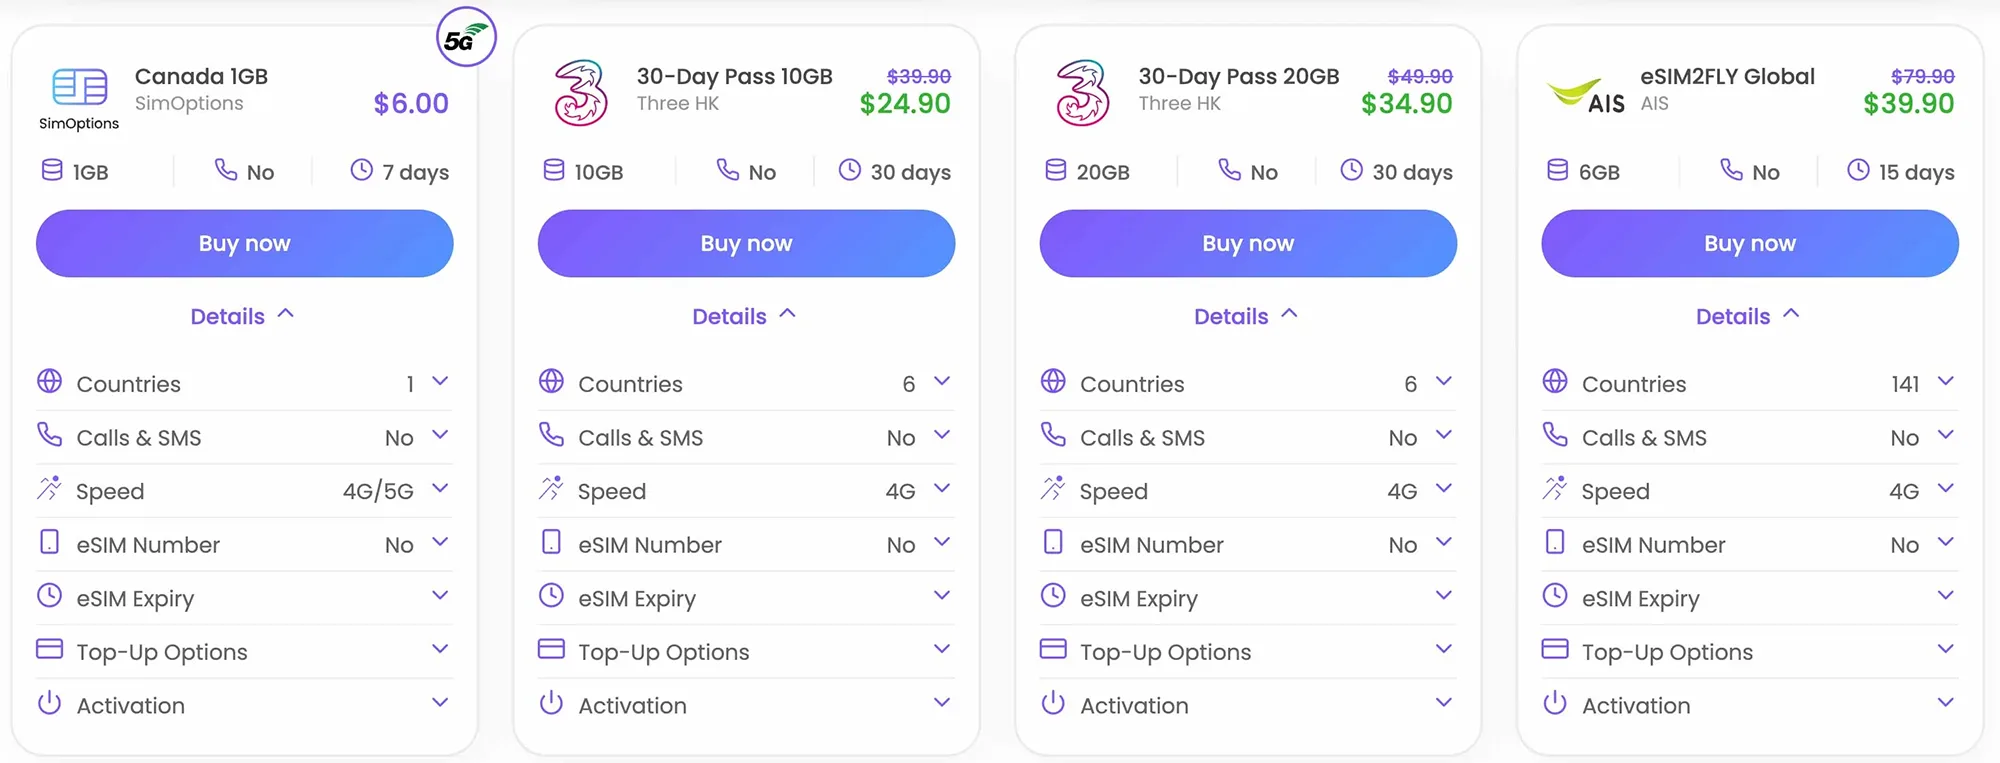
Task: Click the Activation power icon in 20GB card
Action: [x=1053, y=703]
